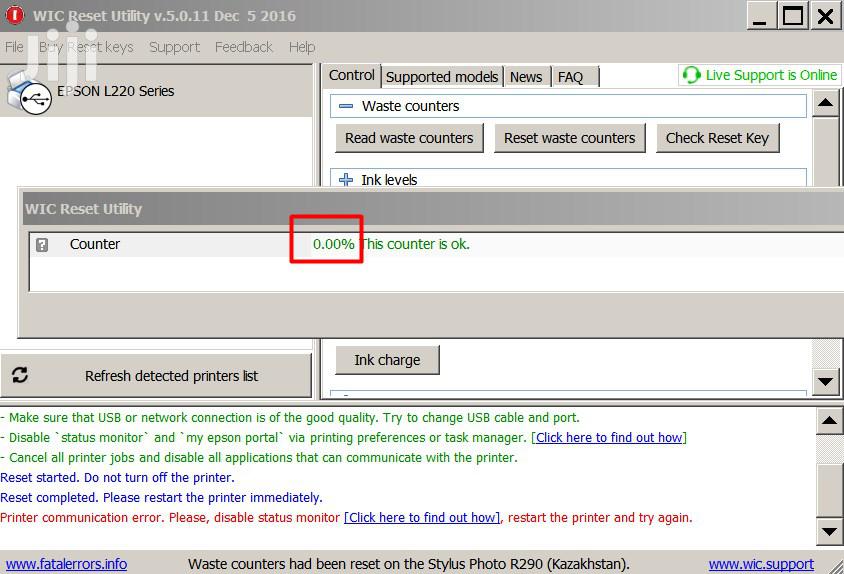Click the 'Waste counters had been reset' status text

[x=409, y=564]
